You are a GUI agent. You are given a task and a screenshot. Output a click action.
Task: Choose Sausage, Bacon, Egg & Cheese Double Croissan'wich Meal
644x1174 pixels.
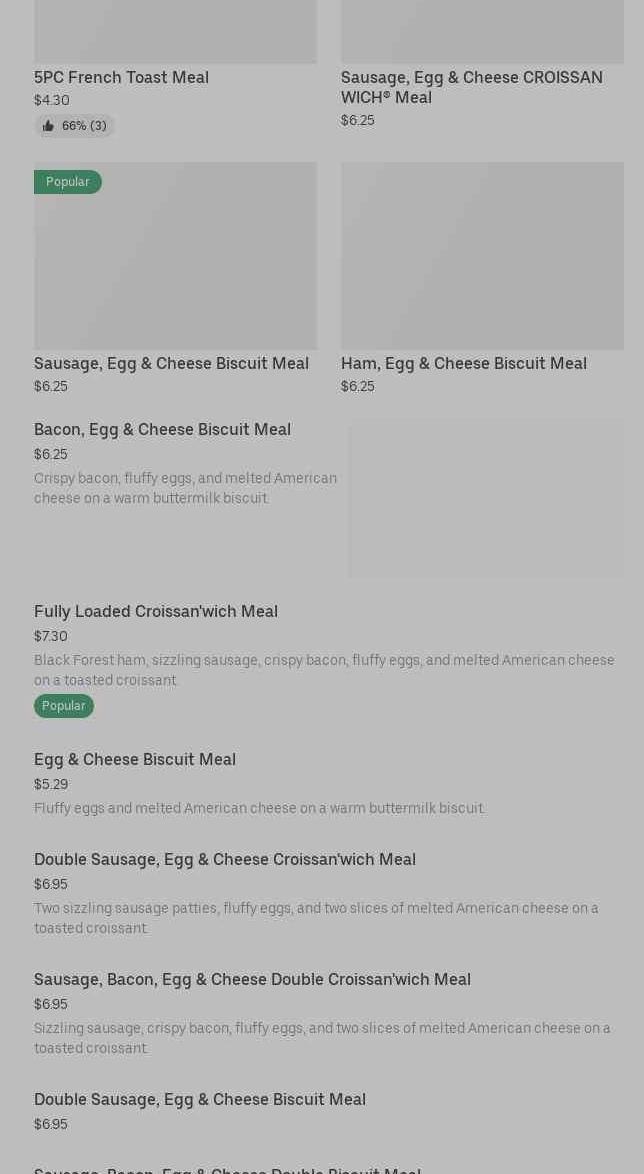click(x=252, y=979)
